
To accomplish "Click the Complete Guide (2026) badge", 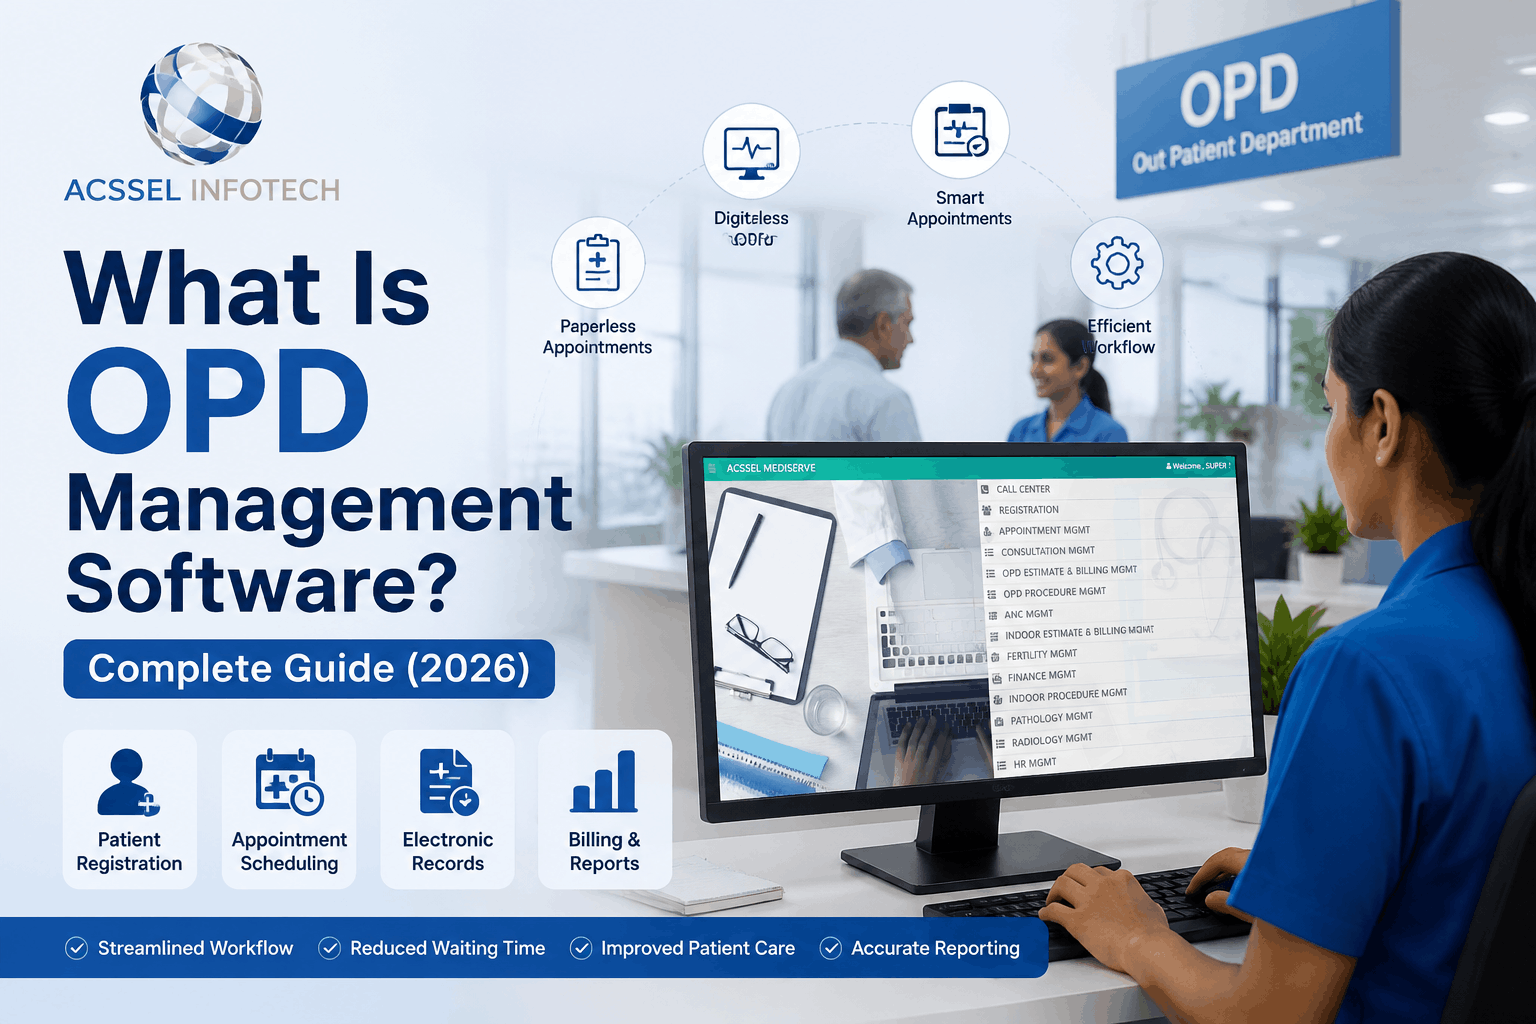I will (309, 668).
